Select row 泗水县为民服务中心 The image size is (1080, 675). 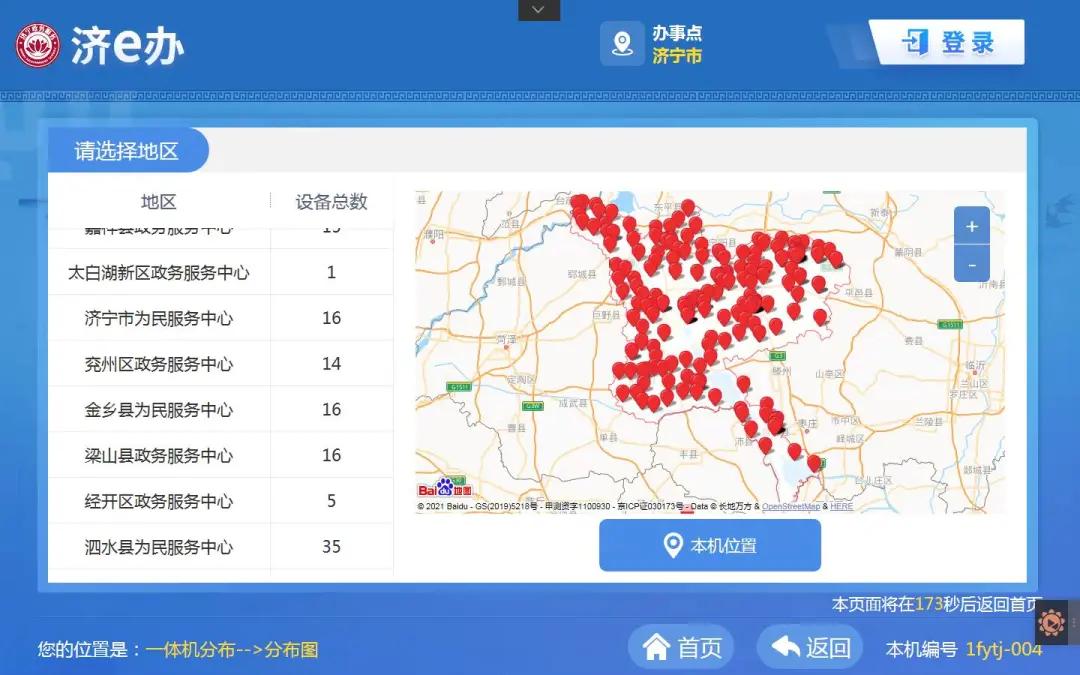click(x=220, y=547)
